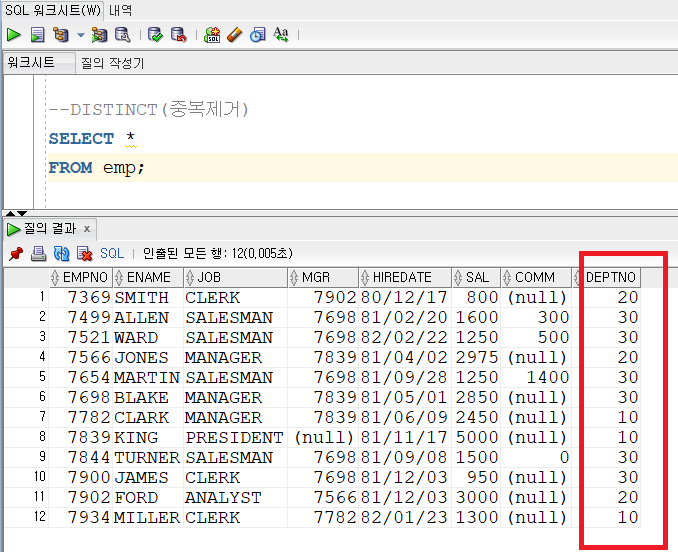Open the Explain Plan dropdown arrow

(80, 35)
